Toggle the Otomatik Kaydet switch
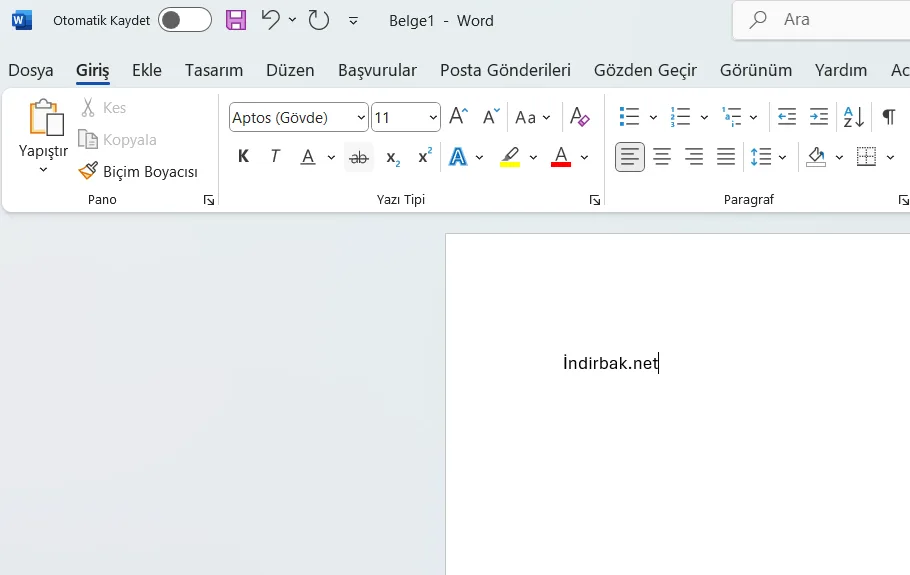Viewport: 910px width, 575px height. [185, 20]
